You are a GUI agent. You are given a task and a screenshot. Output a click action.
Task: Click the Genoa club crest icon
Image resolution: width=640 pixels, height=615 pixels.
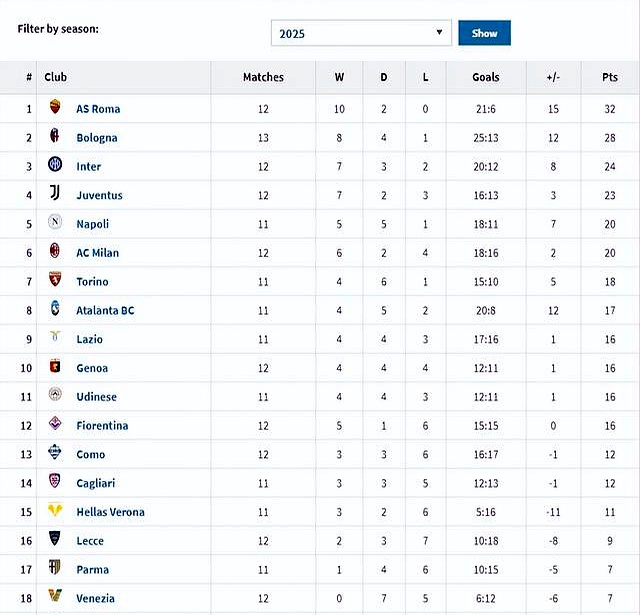(x=55, y=368)
